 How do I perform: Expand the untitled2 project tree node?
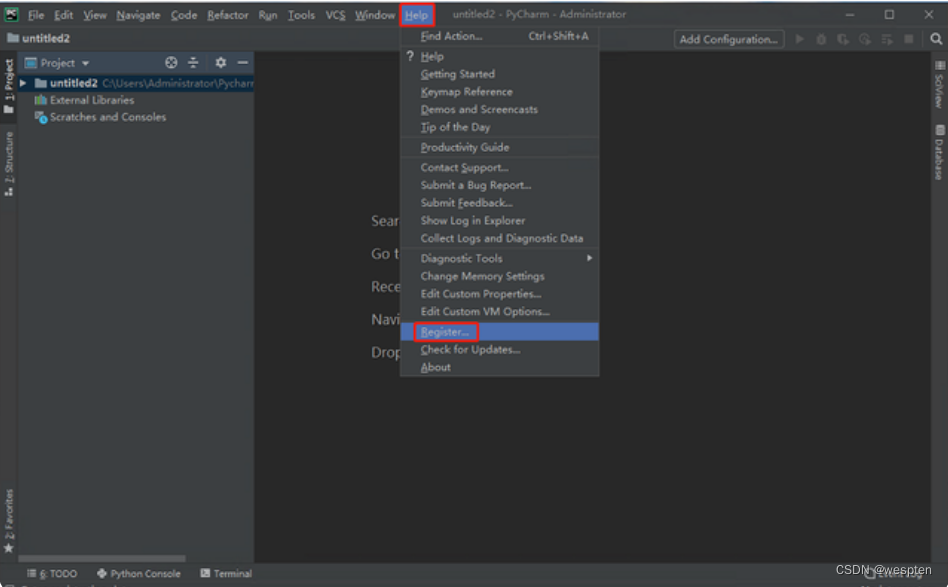[x=23, y=83]
